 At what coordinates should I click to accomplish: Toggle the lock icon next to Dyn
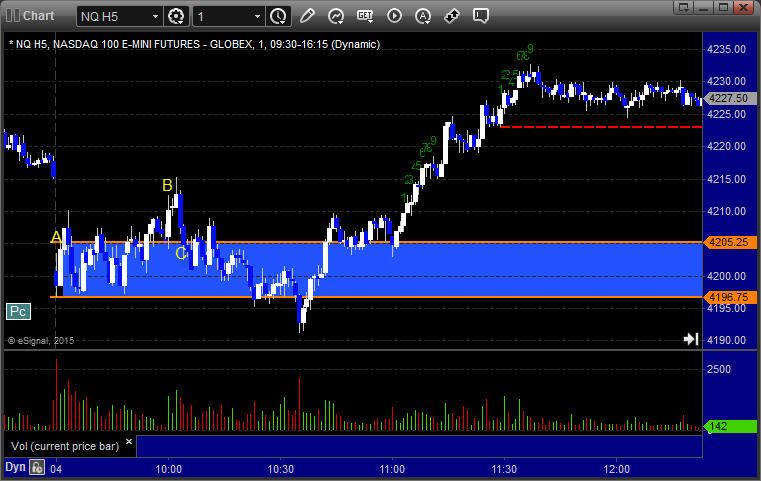pos(37,467)
